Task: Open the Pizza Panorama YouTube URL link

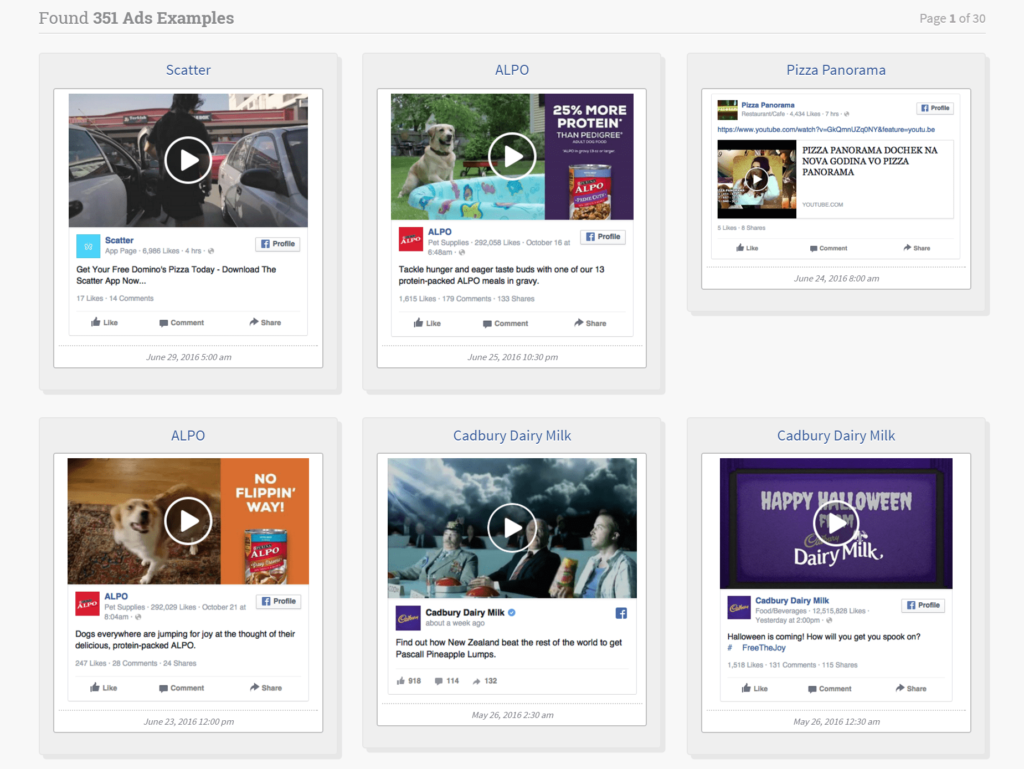Action: pos(826,129)
